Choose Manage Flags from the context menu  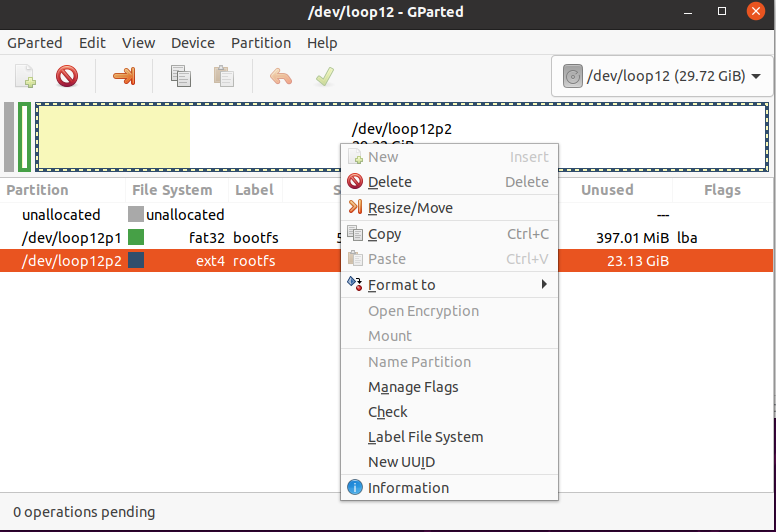(x=449, y=387)
